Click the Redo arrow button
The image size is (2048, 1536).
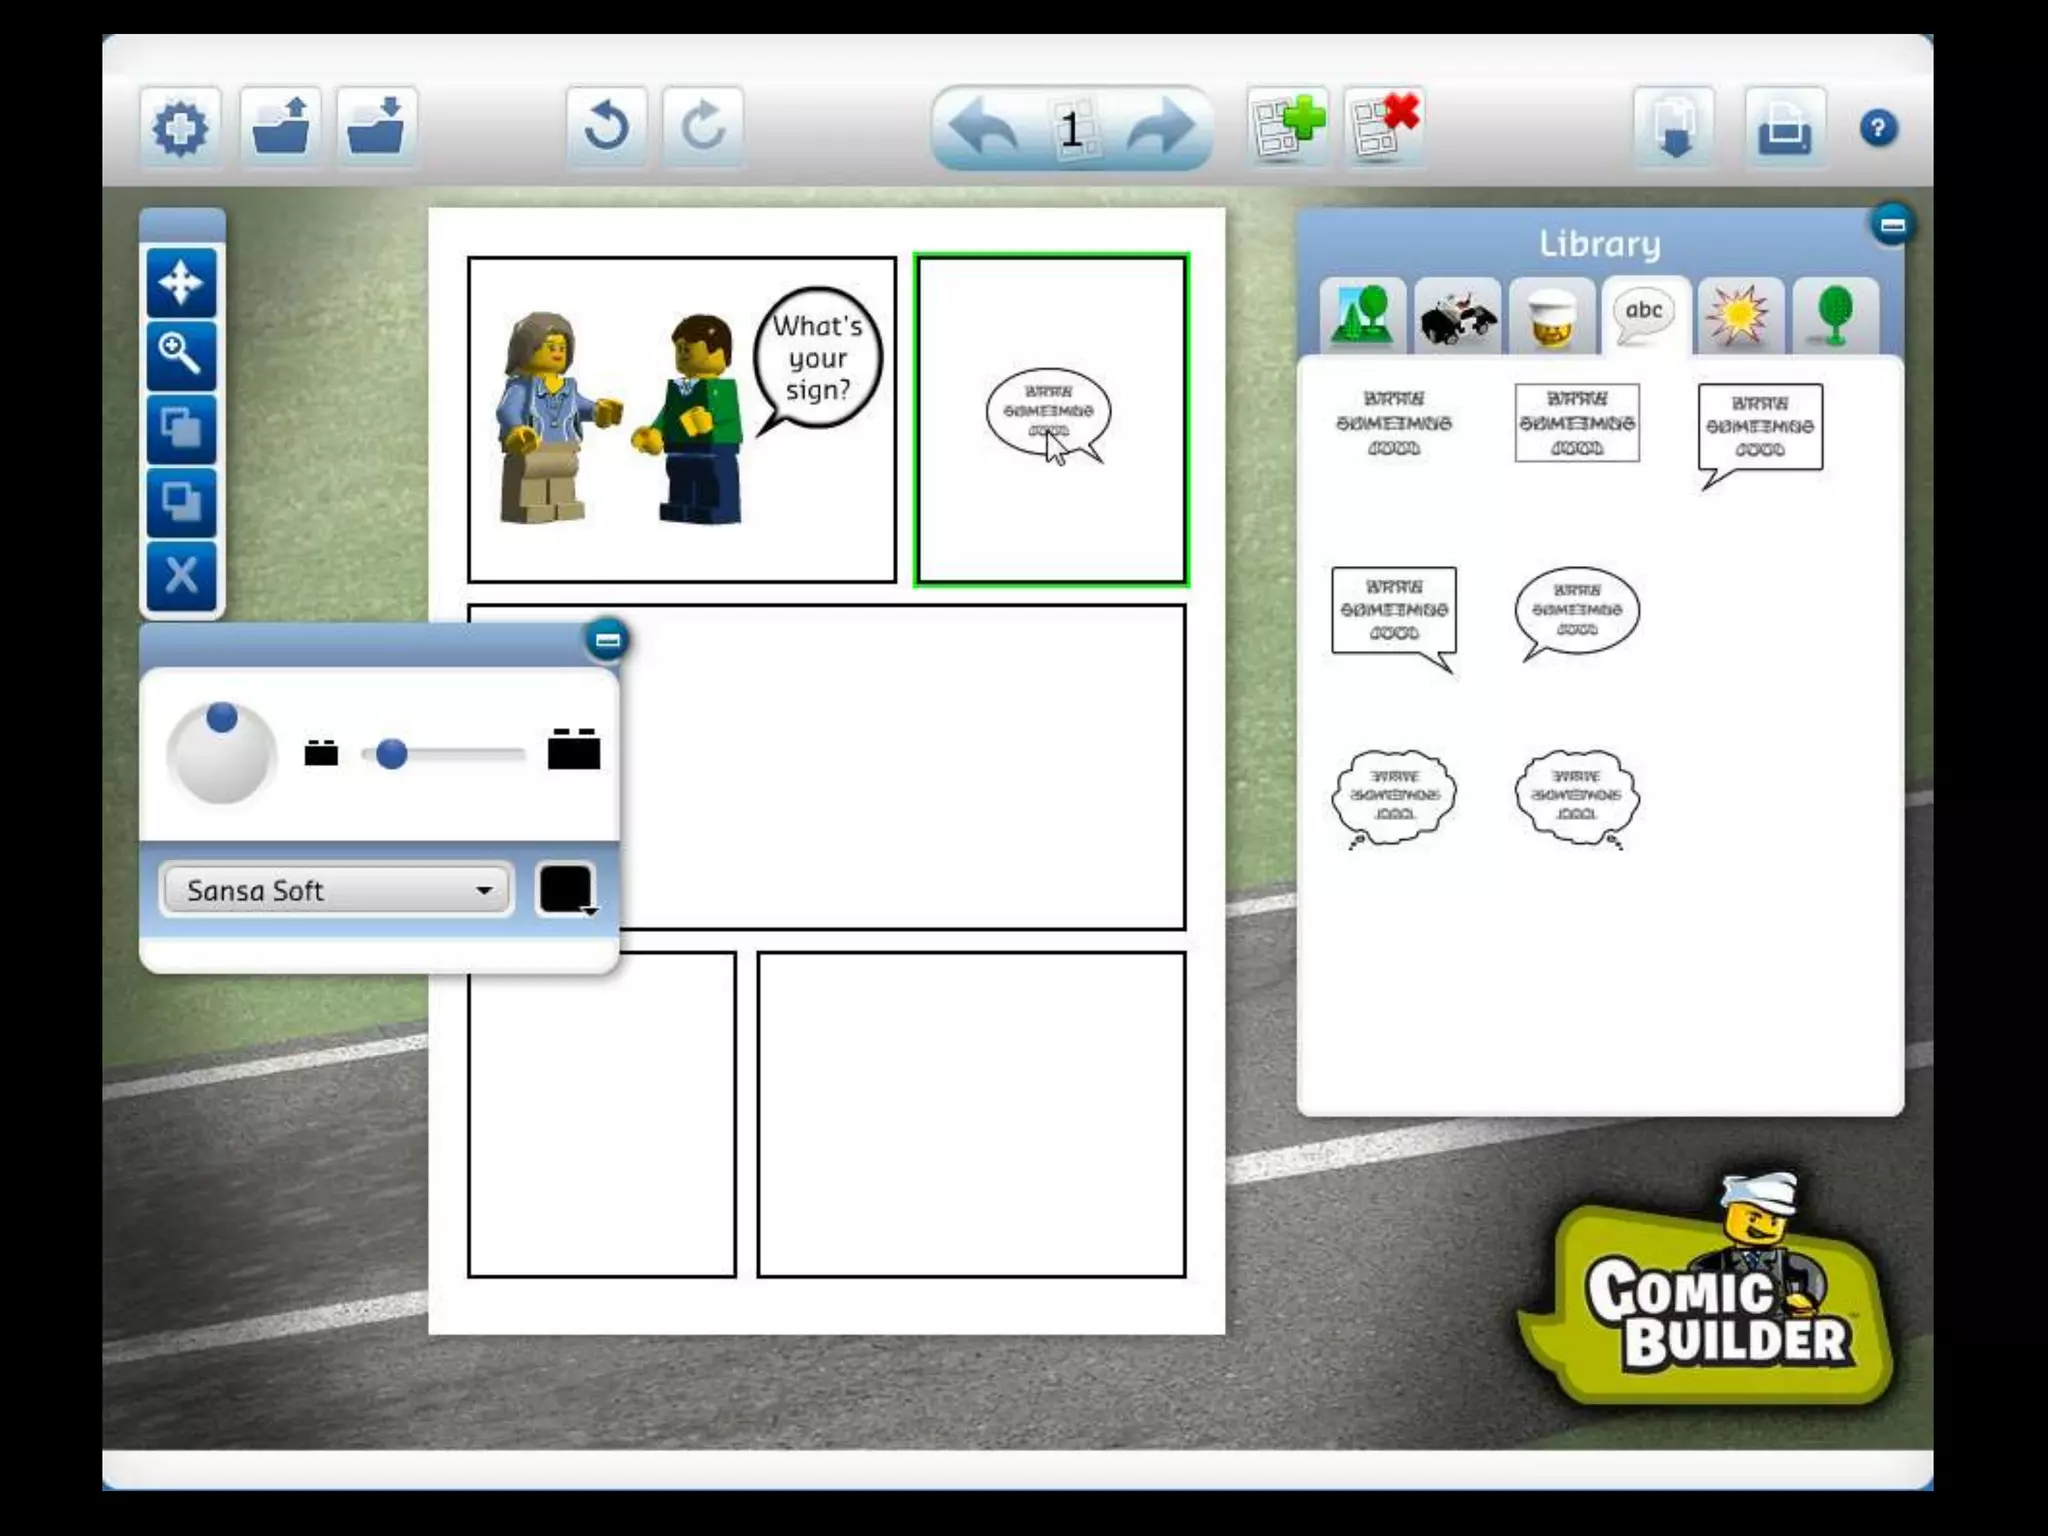[x=702, y=127]
